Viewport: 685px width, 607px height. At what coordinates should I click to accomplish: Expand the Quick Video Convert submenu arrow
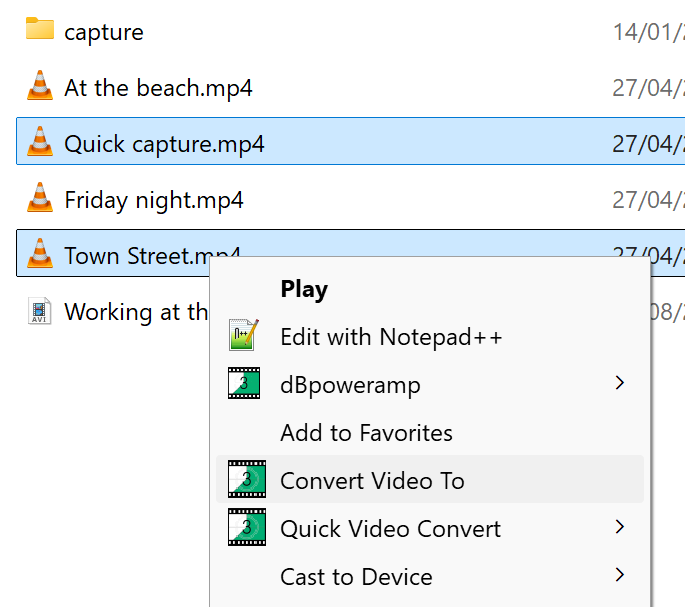(620, 528)
